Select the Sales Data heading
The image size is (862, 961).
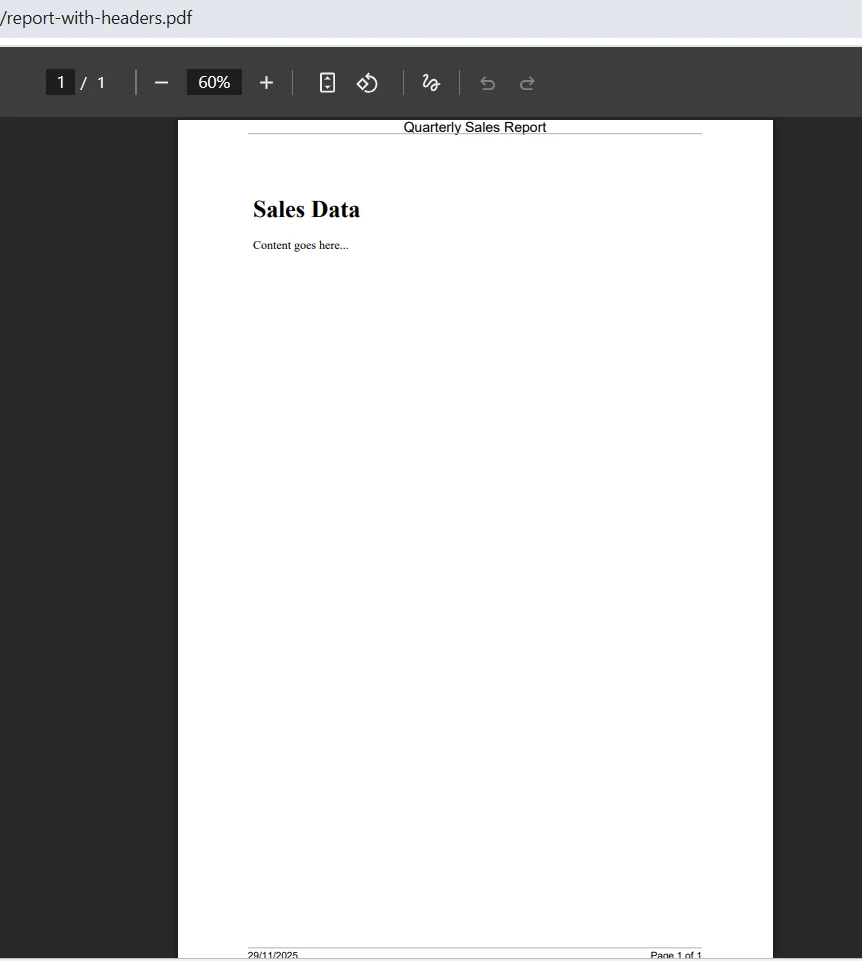tap(306, 209)
